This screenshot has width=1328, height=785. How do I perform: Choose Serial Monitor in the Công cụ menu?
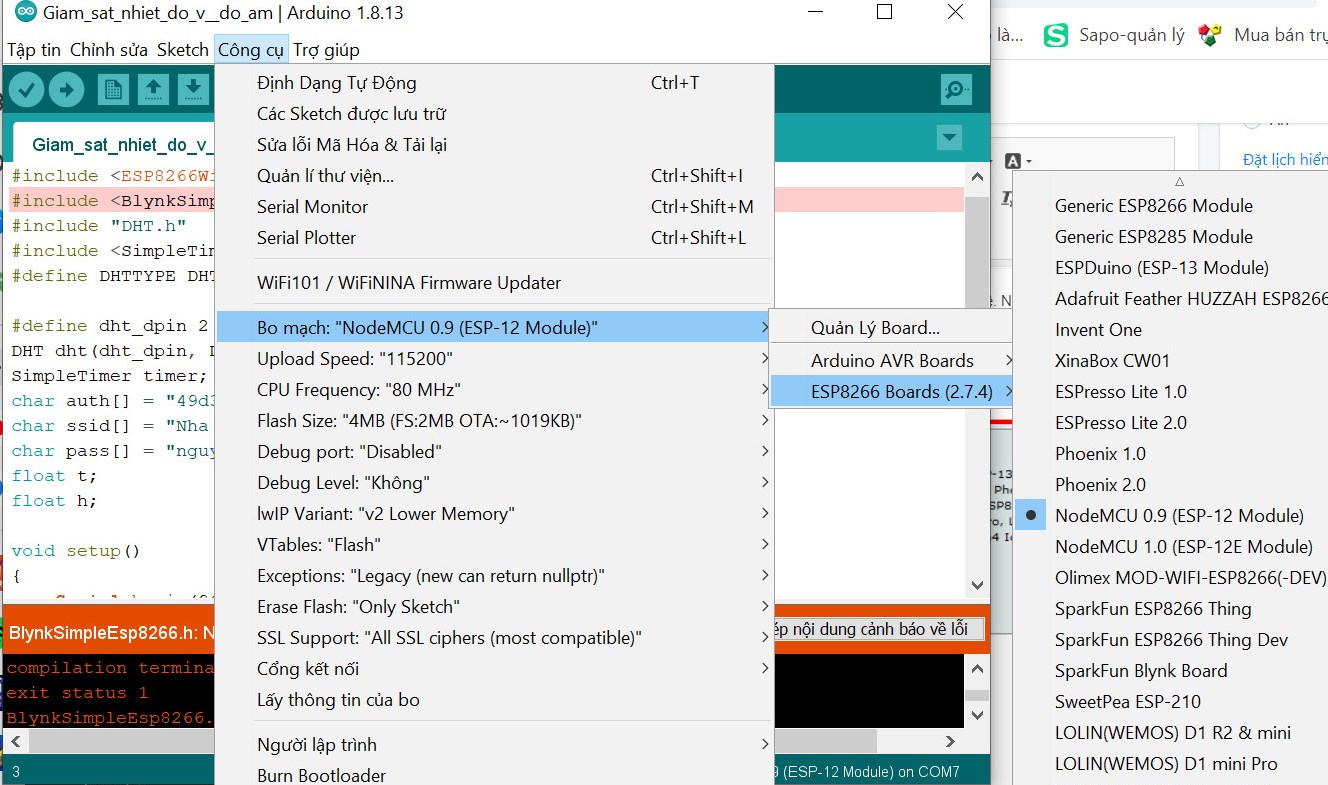495,207
